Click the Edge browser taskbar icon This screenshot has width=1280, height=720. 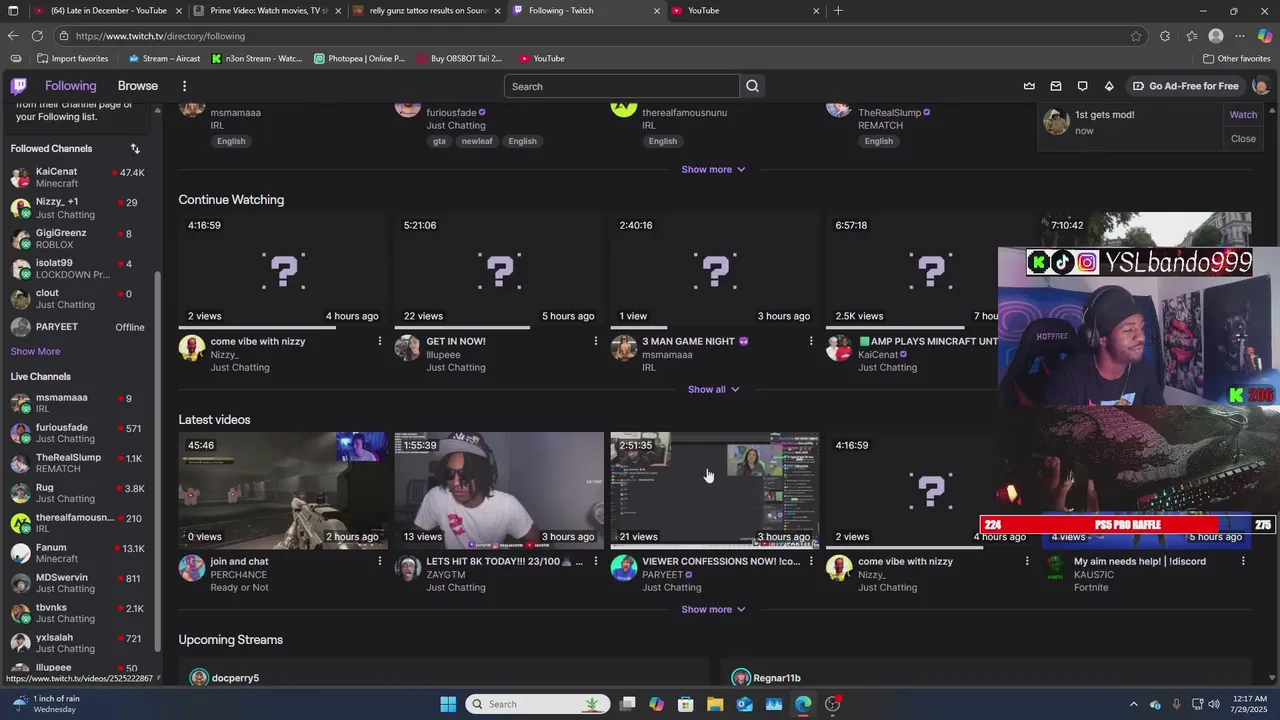pyautogui.click(x=803, y=704)
